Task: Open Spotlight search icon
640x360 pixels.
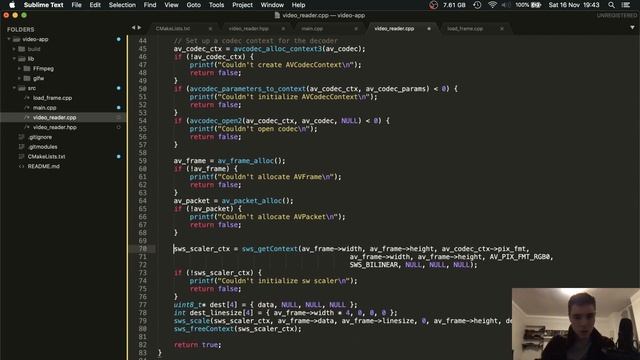Action: [611, 5]
